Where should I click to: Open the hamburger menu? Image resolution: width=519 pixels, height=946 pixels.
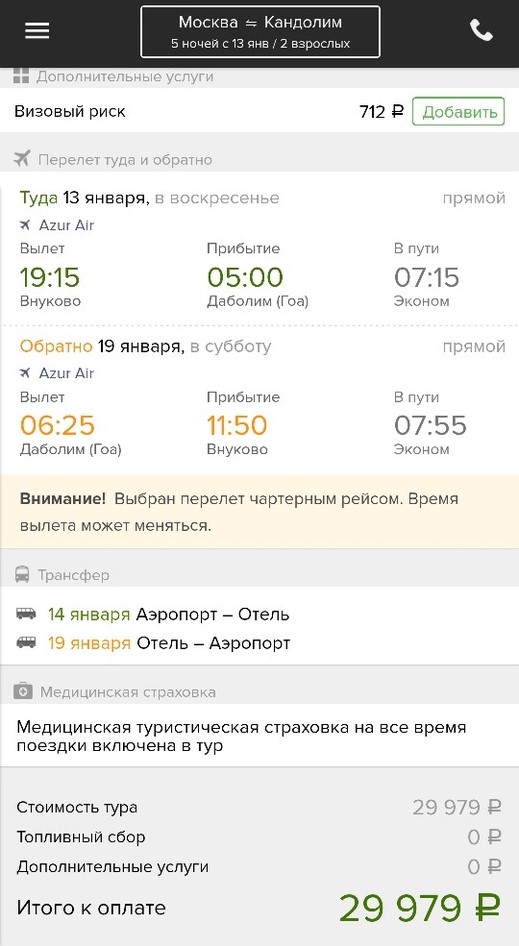pos(37,31)
